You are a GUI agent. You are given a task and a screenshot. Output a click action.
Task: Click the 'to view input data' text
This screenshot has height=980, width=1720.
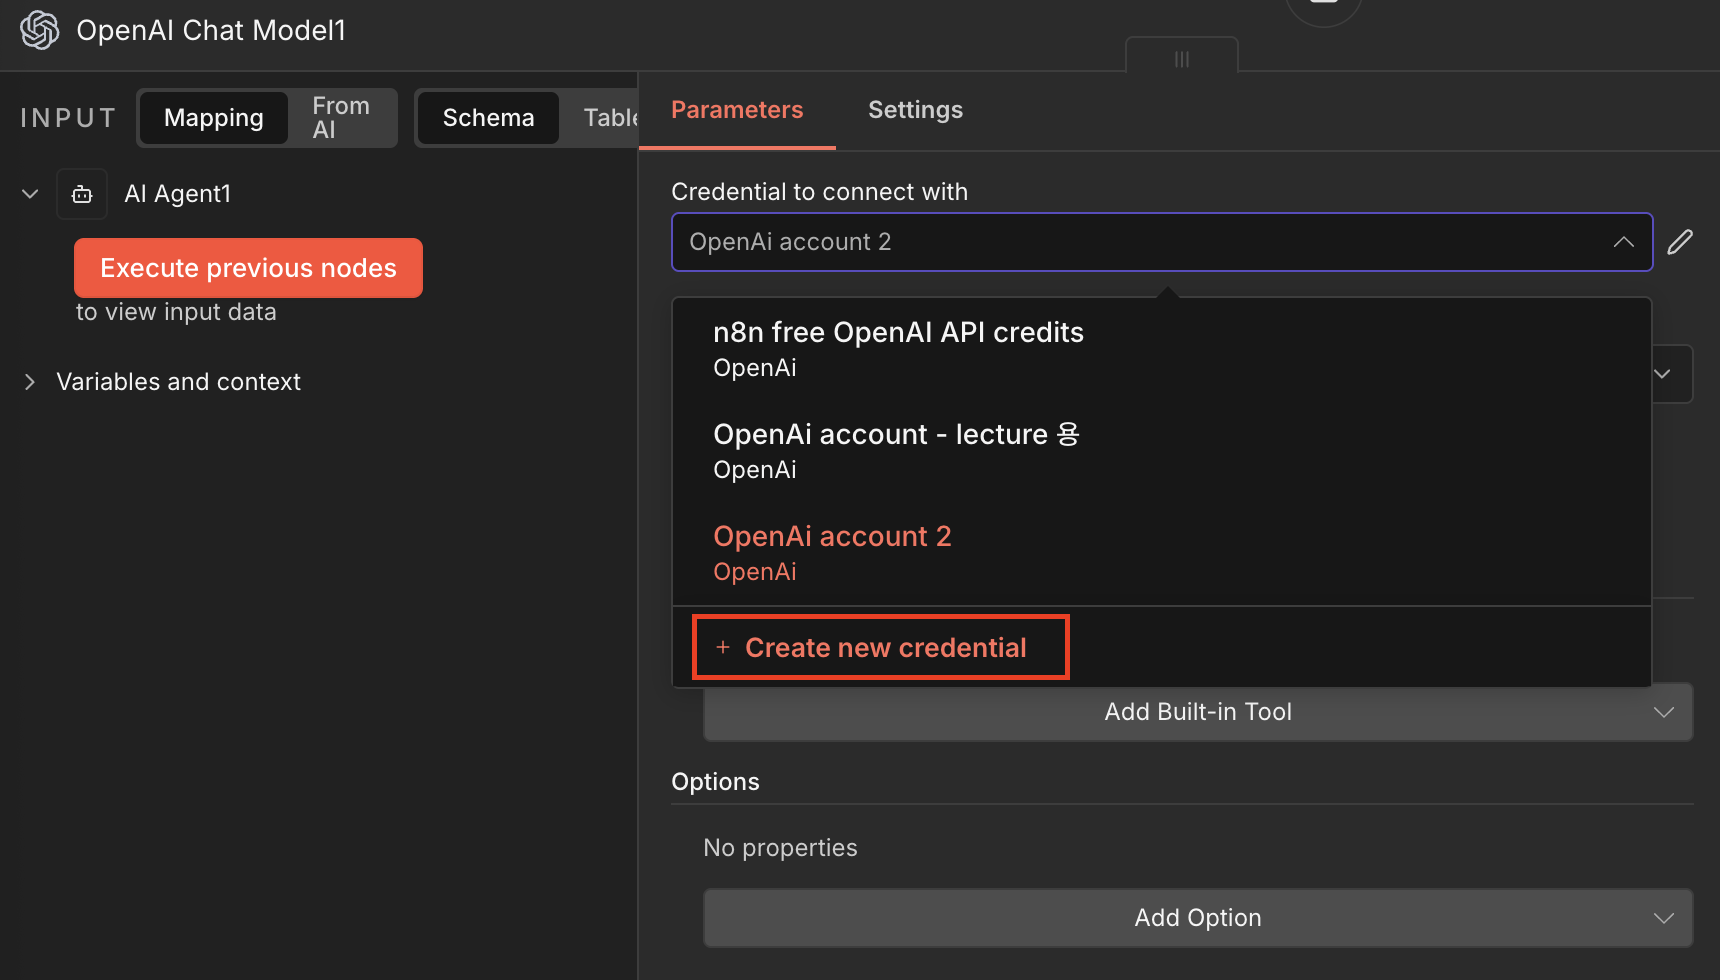coord(176,312)
